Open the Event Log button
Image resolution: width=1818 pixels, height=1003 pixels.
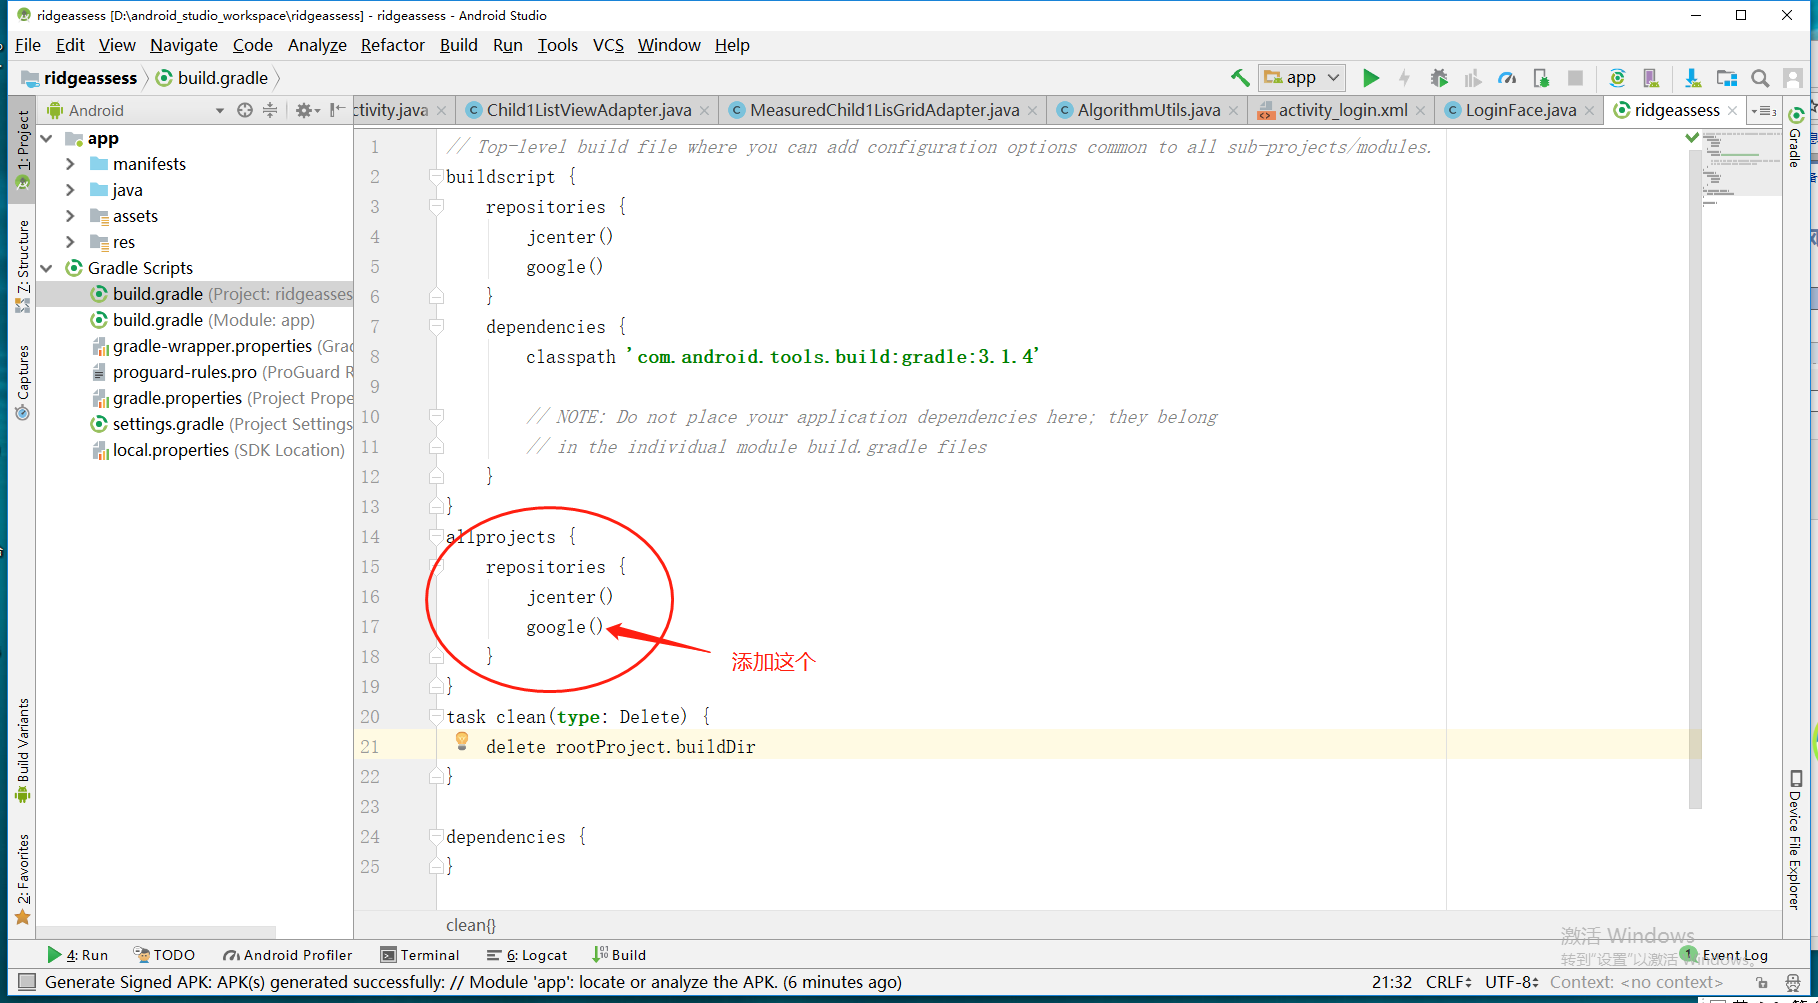coord(1734,955)
